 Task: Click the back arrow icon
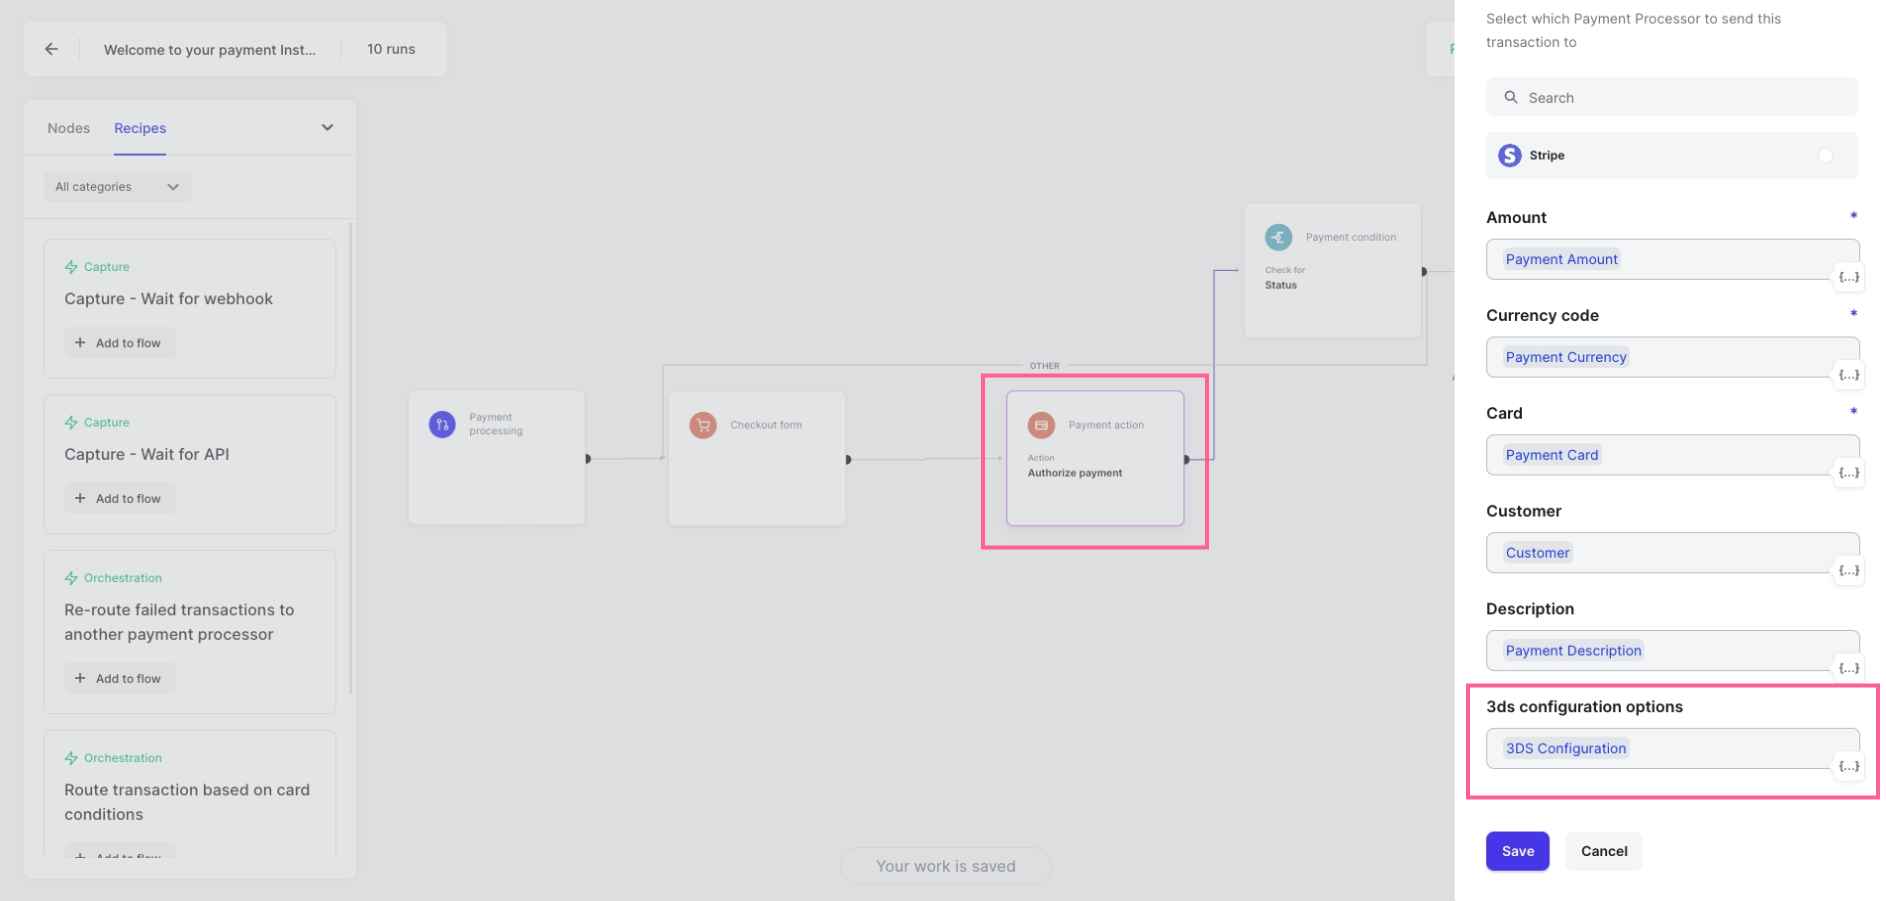(52, 49)
